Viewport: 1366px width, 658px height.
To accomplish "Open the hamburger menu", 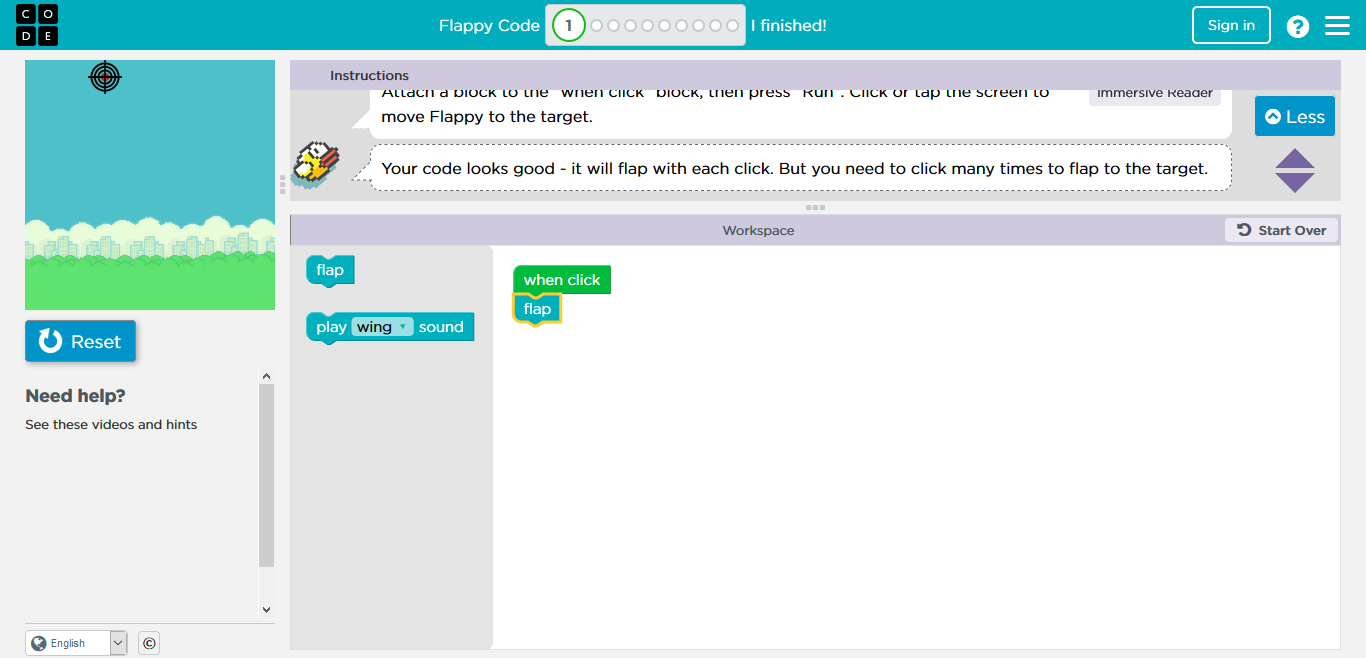I will [x=1337, y=26].
